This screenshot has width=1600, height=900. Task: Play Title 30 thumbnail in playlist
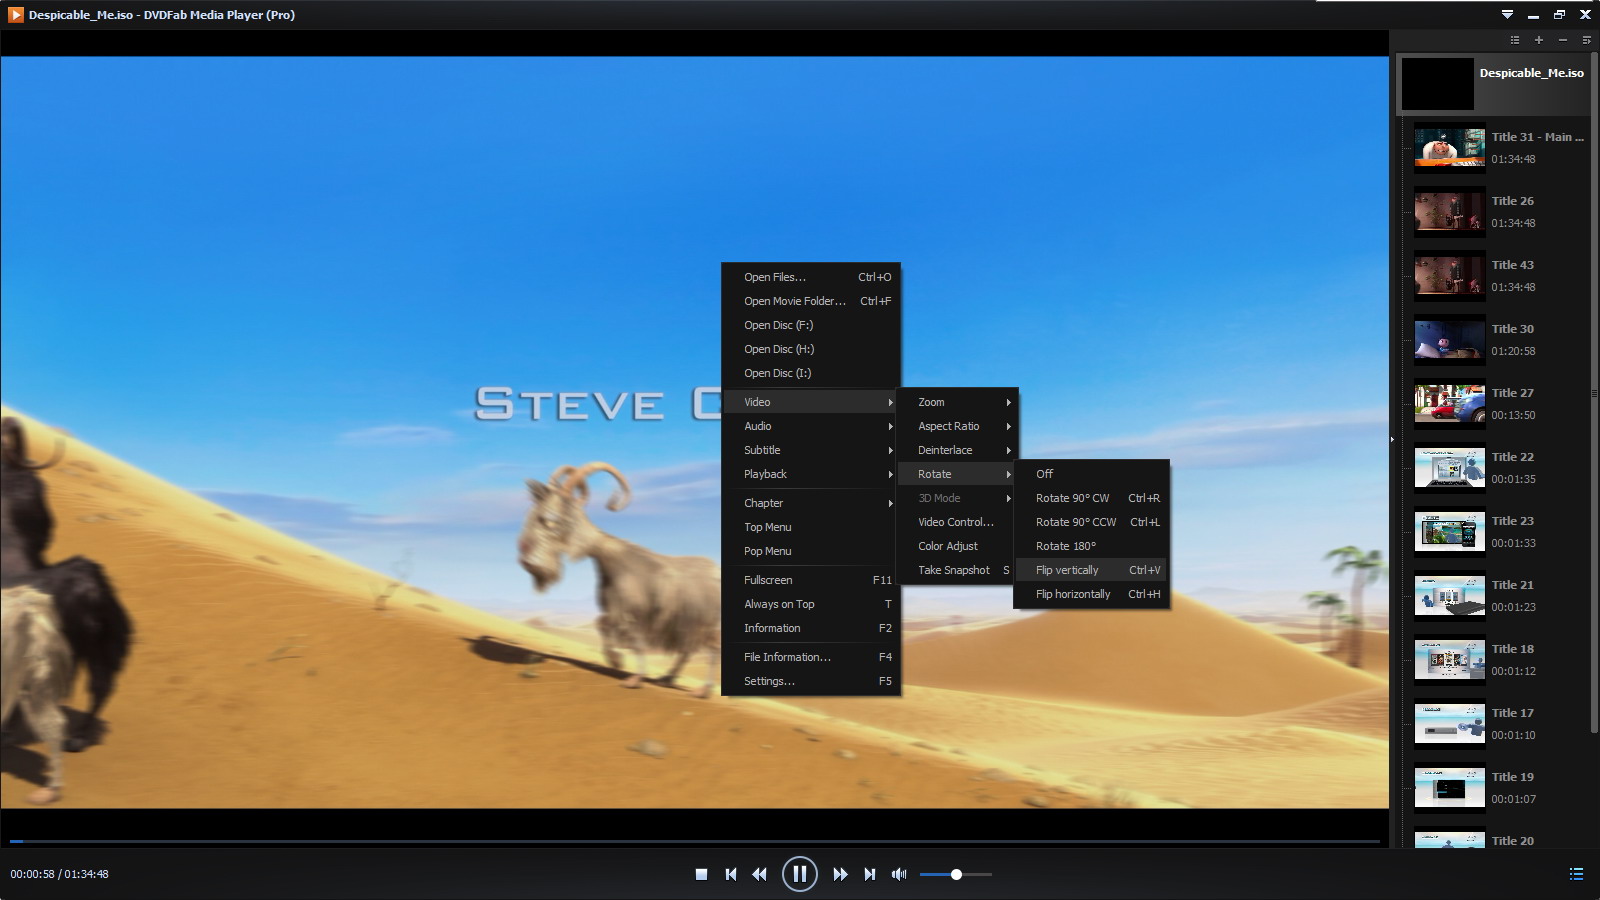[x=1449, y=341]
